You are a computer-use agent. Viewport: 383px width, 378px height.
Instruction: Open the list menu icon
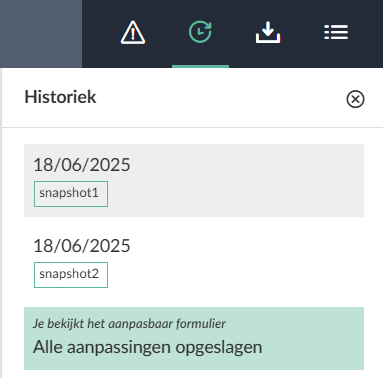[x=336, y=32]
